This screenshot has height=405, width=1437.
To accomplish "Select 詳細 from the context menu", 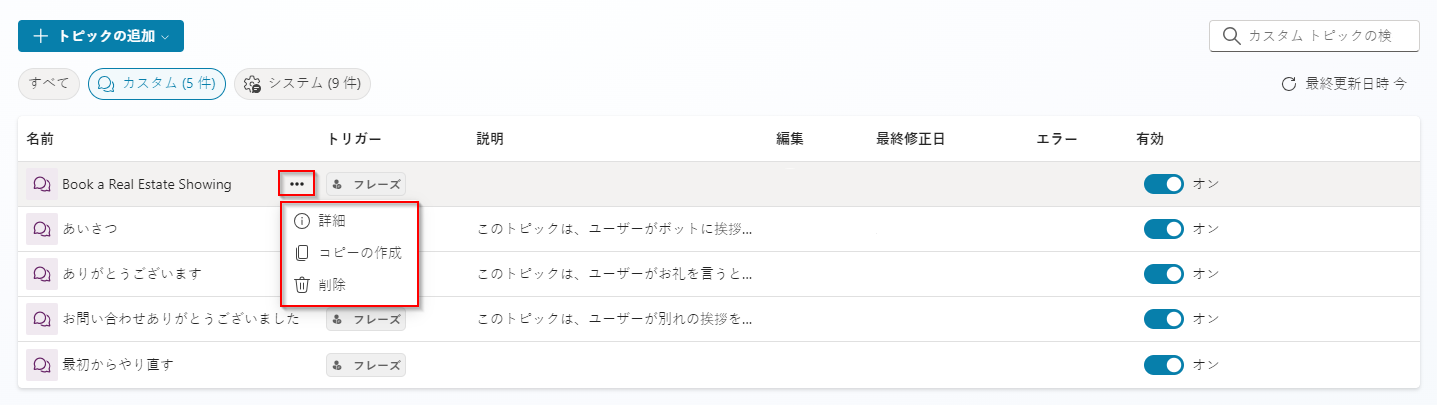I will click(x=332, y=221).
